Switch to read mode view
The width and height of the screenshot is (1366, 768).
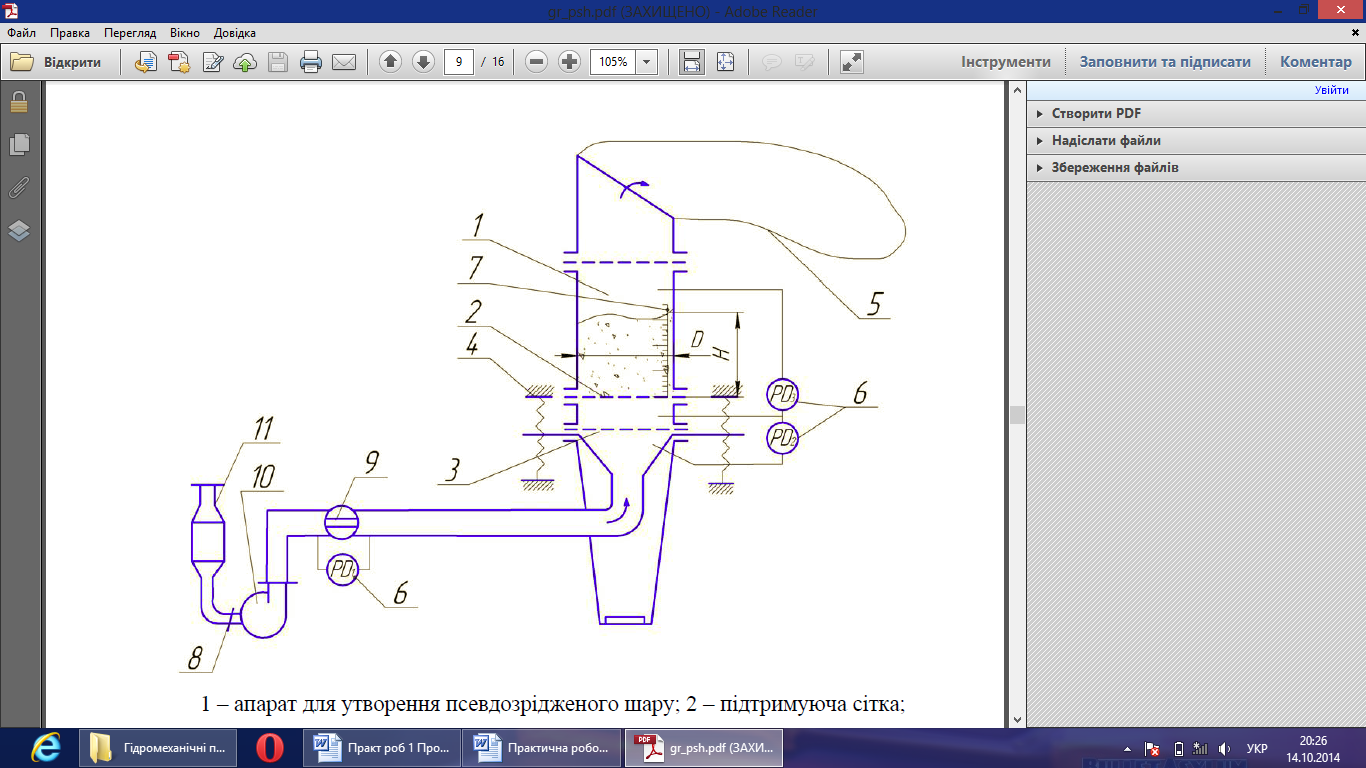point(852,62)
